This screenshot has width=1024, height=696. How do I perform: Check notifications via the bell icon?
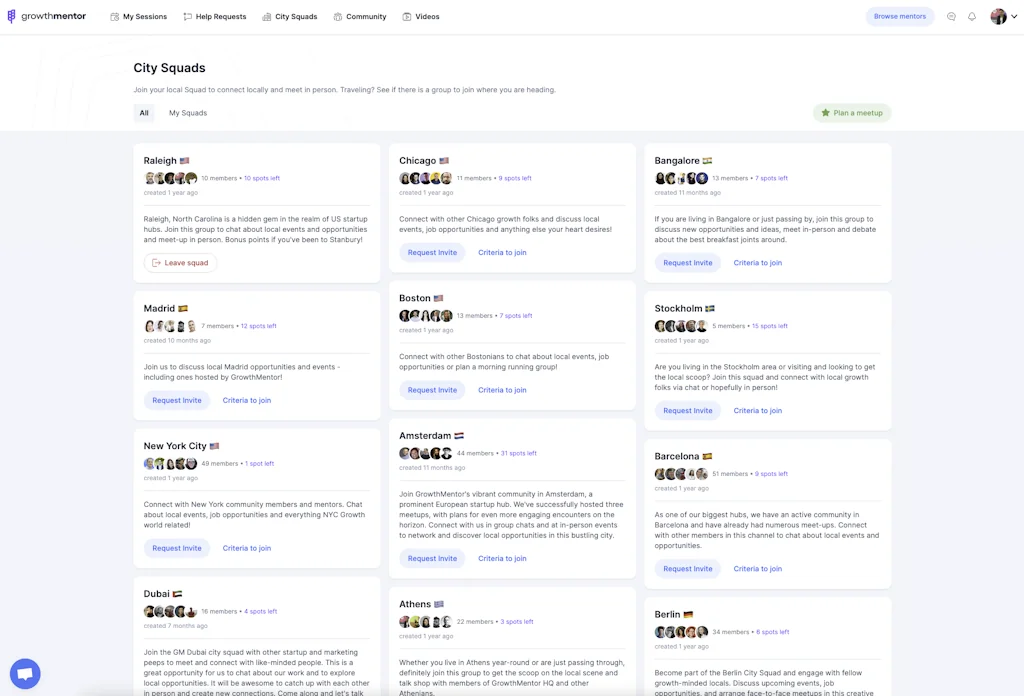coord(970,16)
